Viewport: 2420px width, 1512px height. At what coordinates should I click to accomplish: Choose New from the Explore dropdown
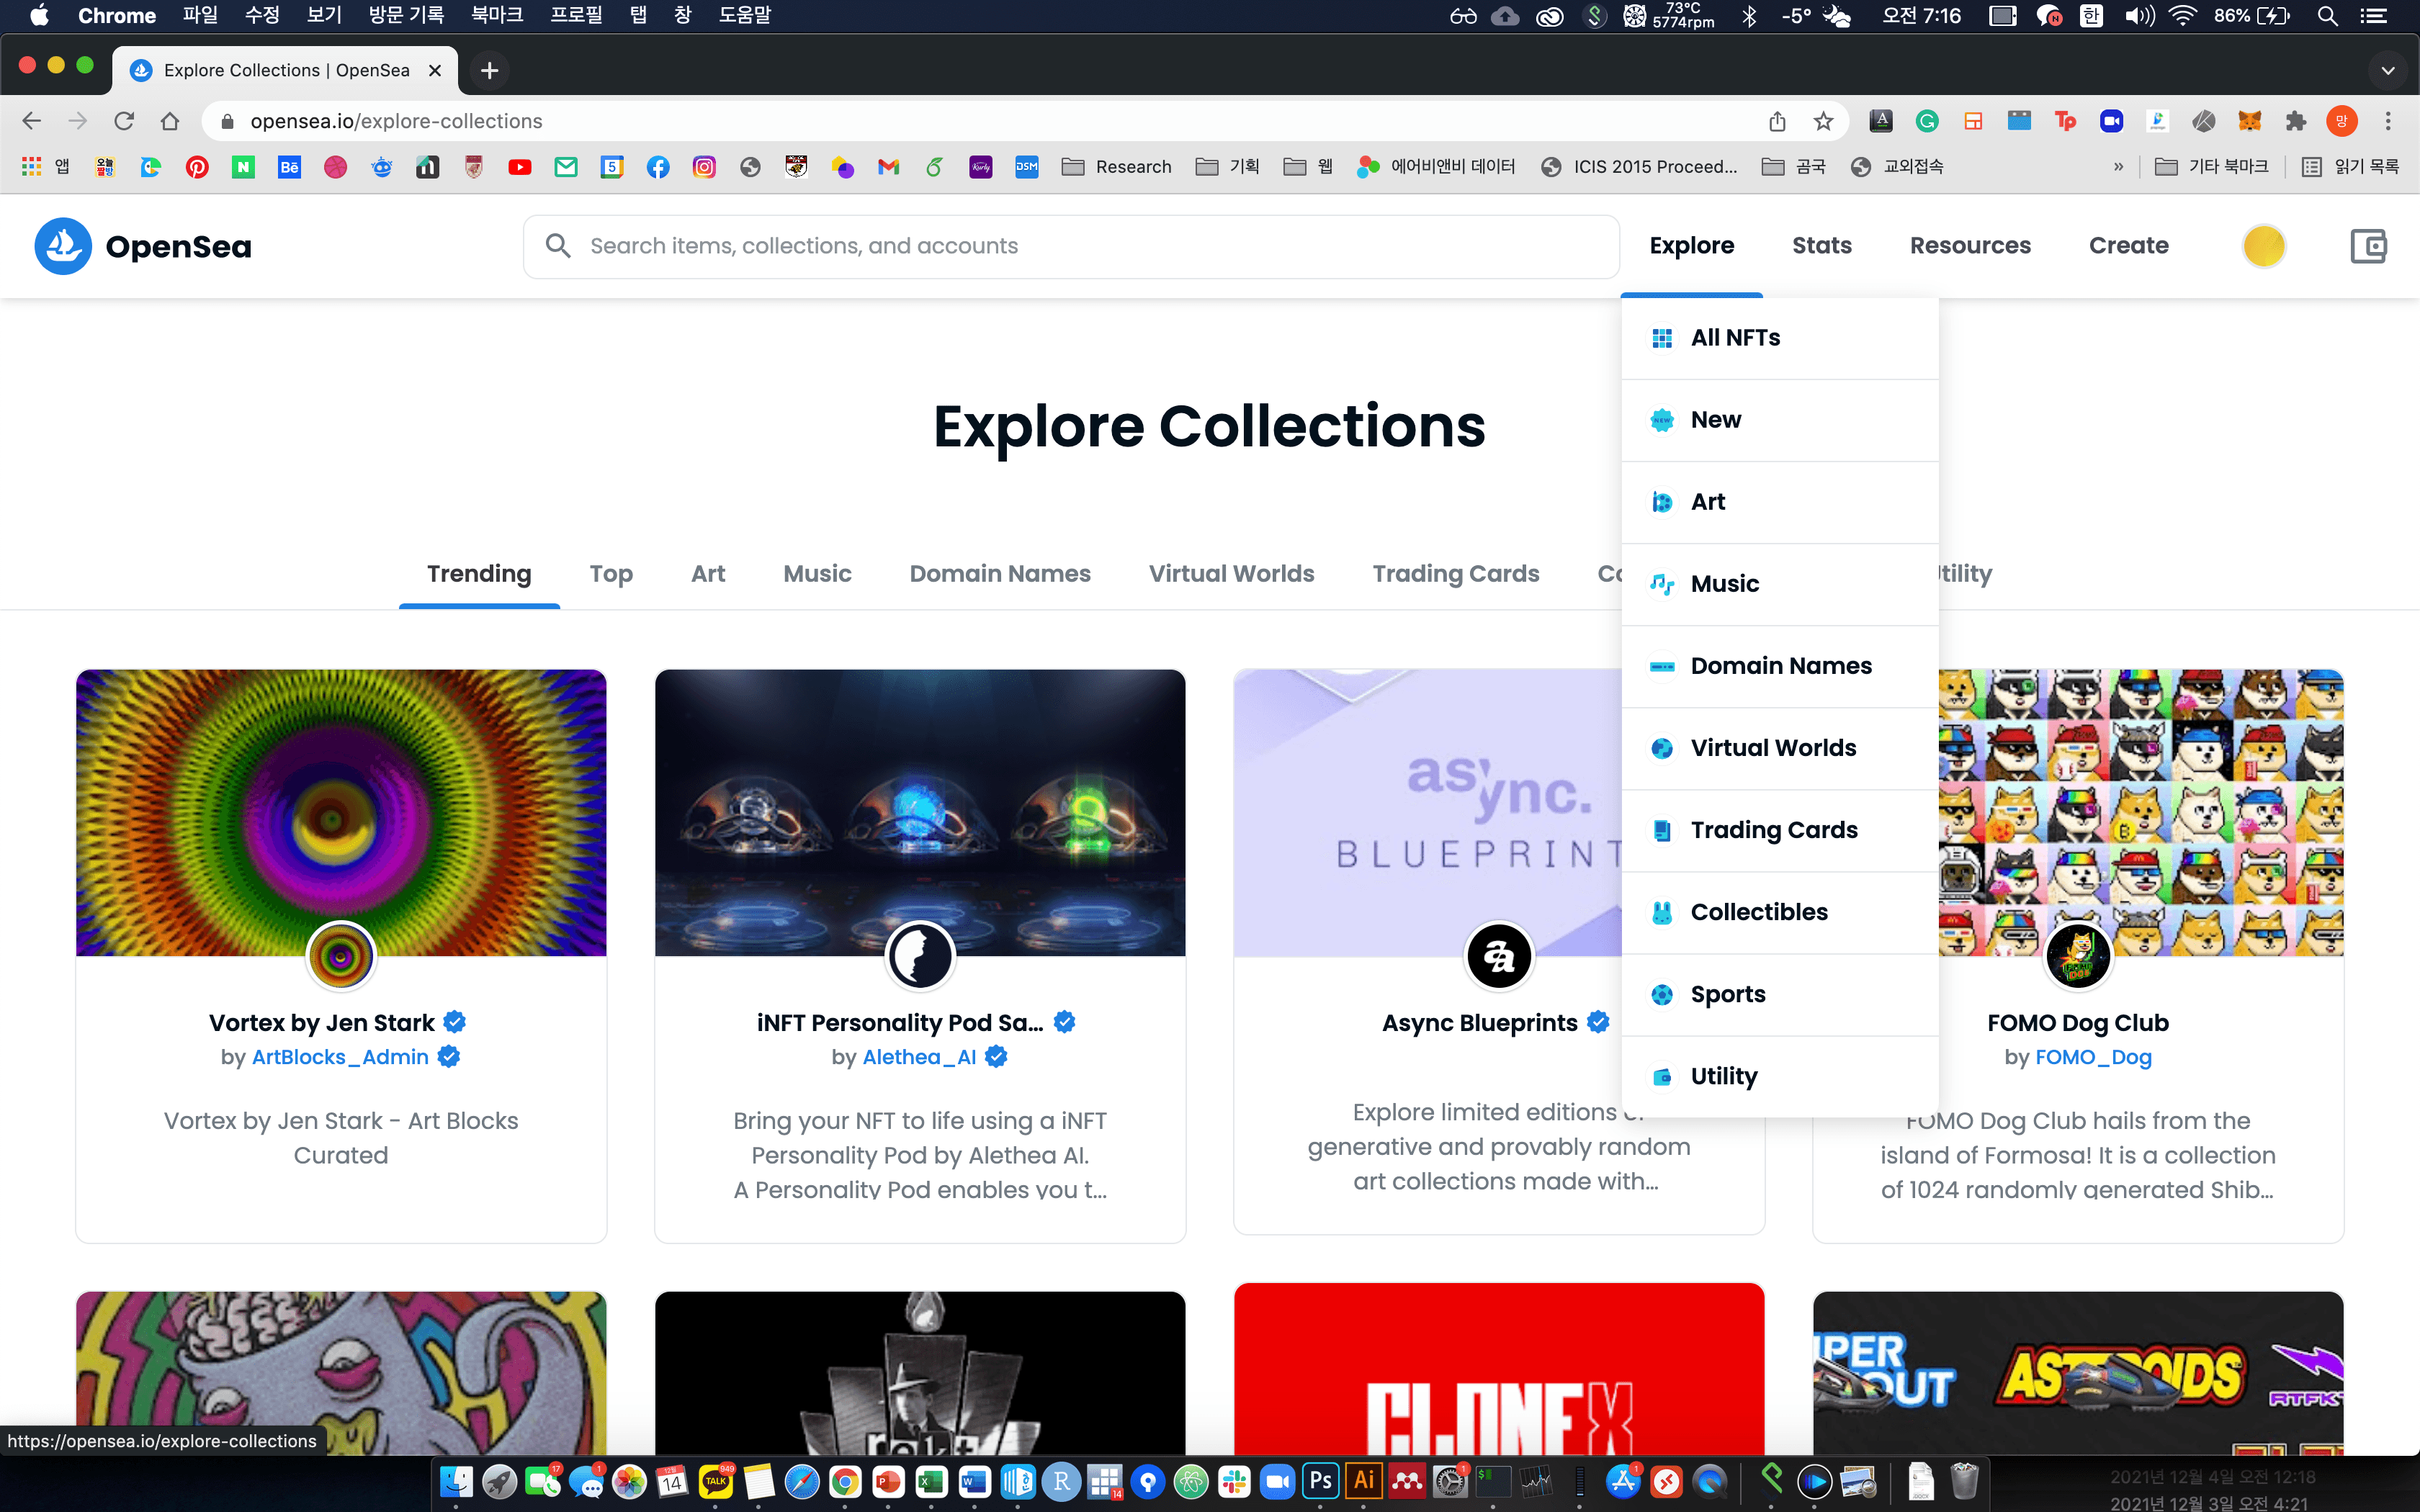[x=1780, y=420]
